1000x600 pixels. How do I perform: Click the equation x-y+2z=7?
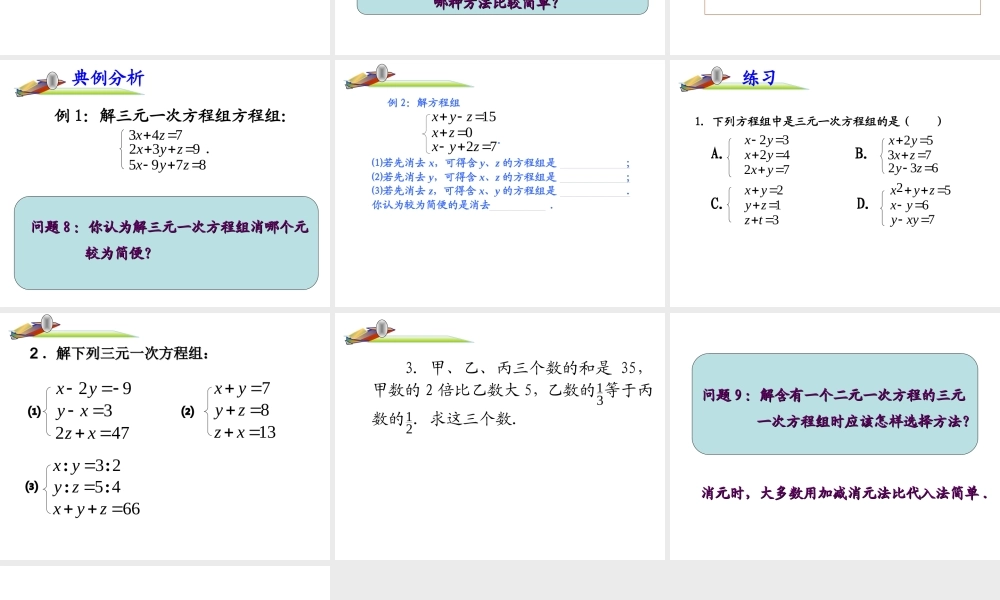point(464,147)
